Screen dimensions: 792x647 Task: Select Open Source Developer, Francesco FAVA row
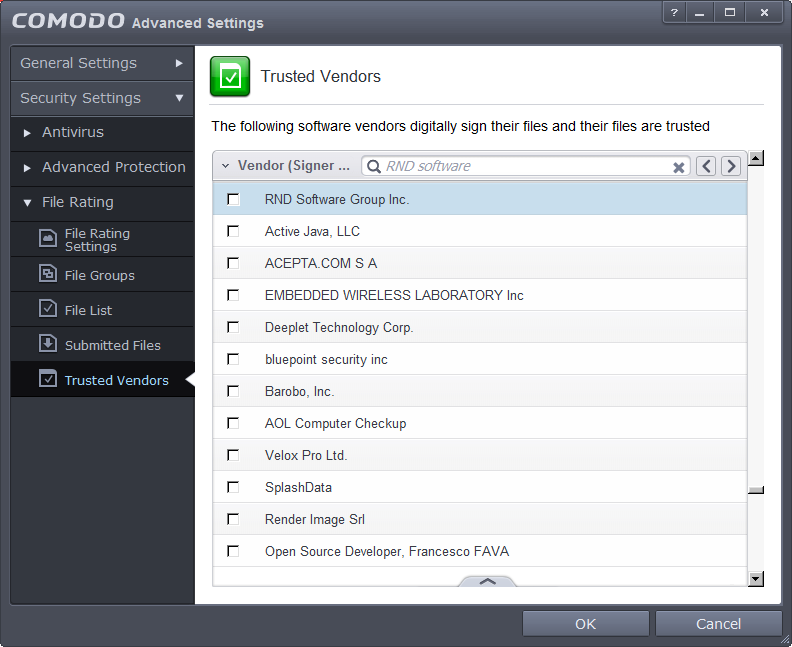[x=480, y=551]
